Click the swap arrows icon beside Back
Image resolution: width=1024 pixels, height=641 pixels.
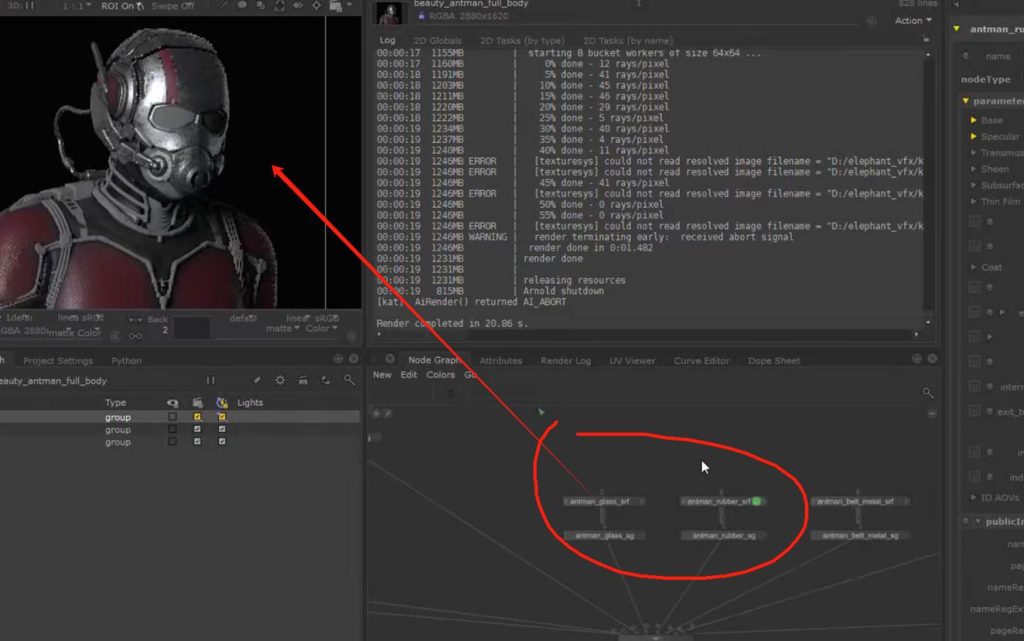pyautogui.click(x=136, y=320)
